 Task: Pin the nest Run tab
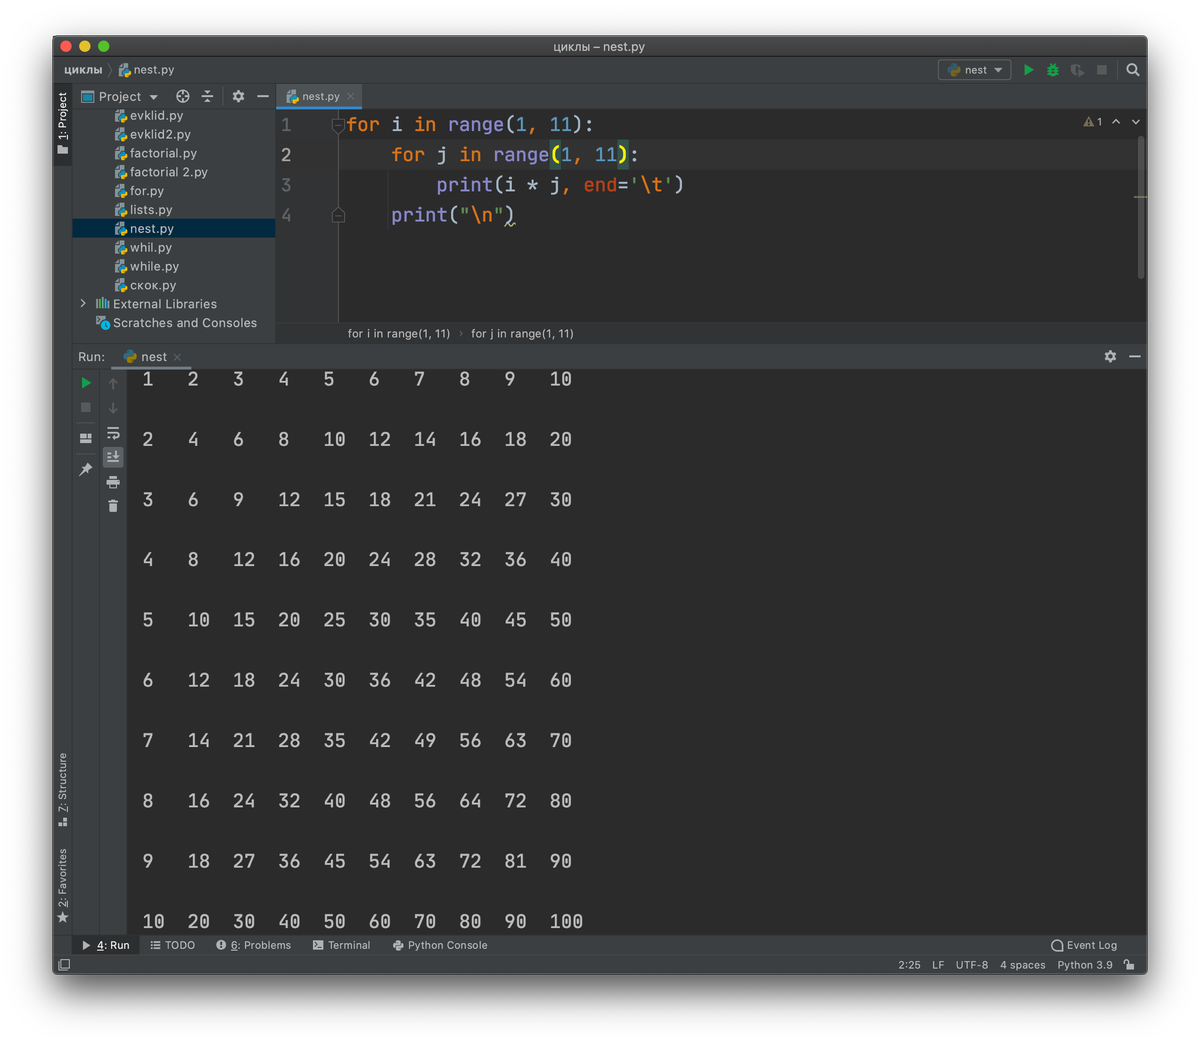[x=86, y=469]
